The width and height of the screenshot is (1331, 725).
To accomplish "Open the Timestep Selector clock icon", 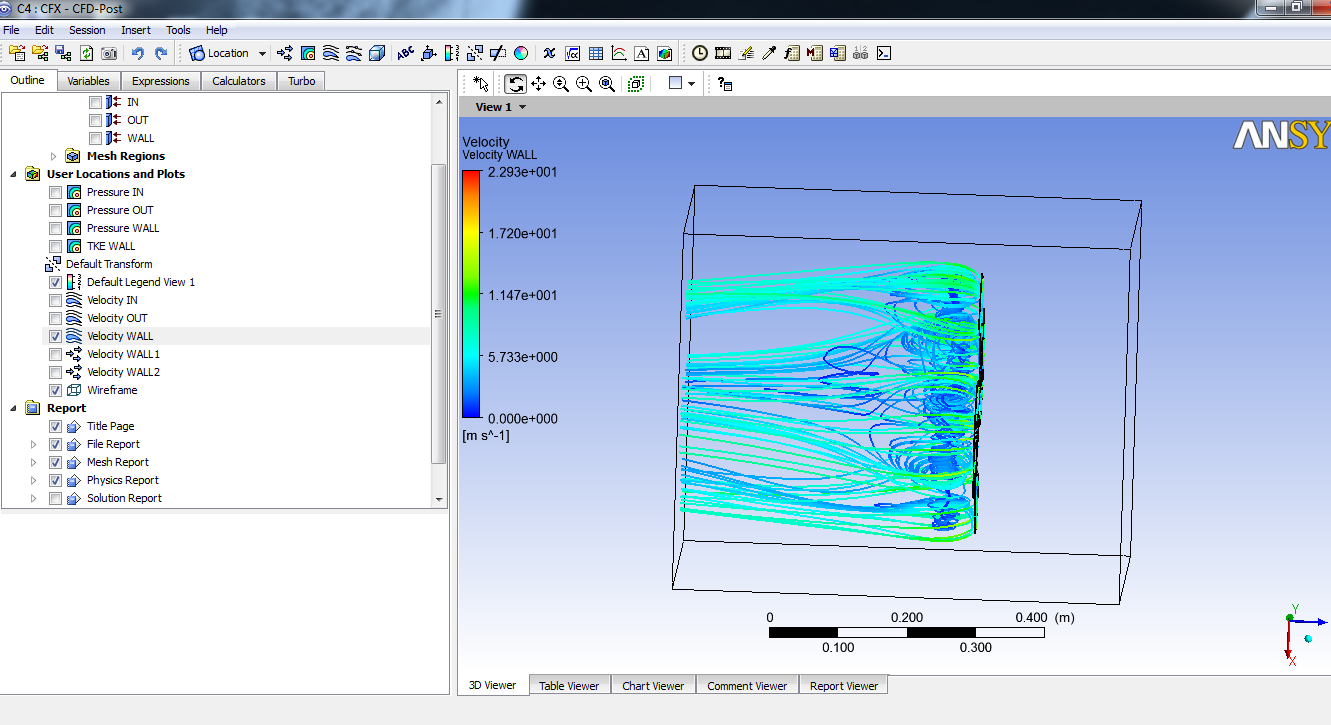I will (700, 53).
